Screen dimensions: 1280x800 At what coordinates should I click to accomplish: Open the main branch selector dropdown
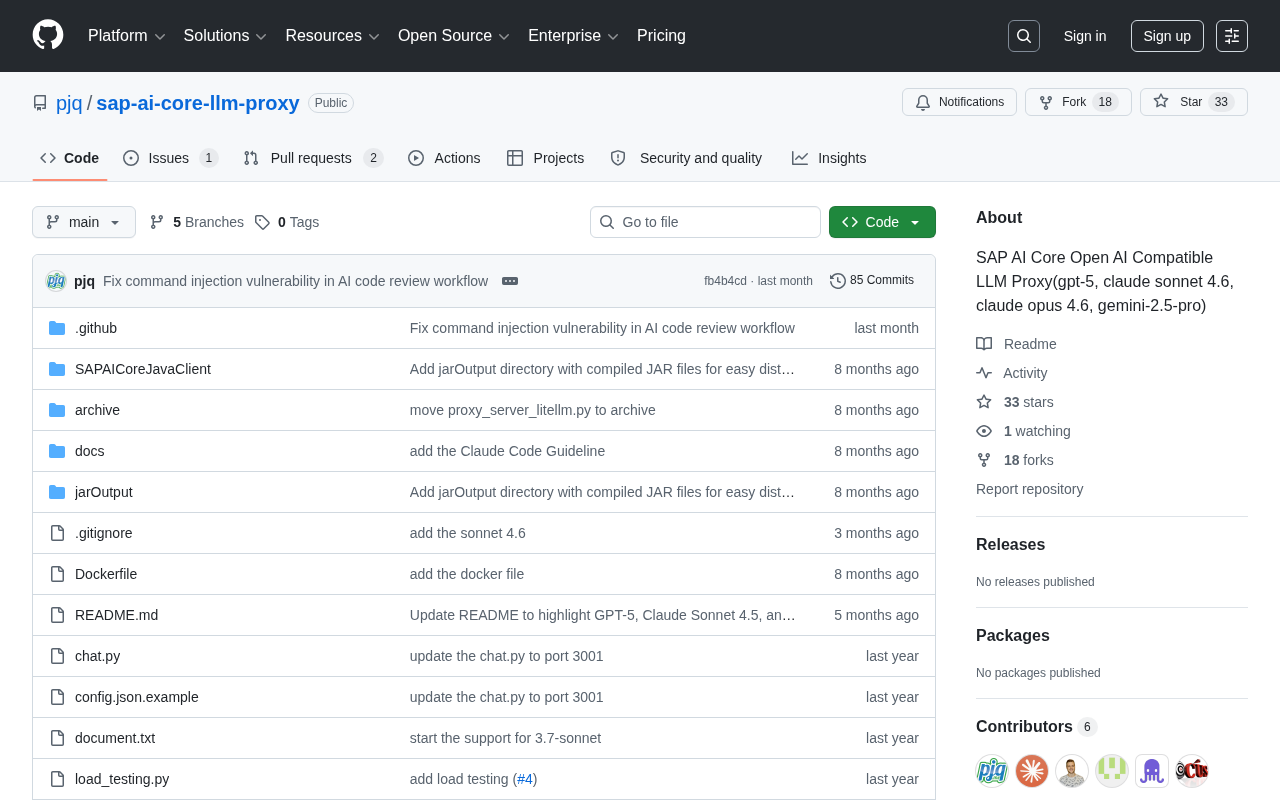click(x=84, y=222)
